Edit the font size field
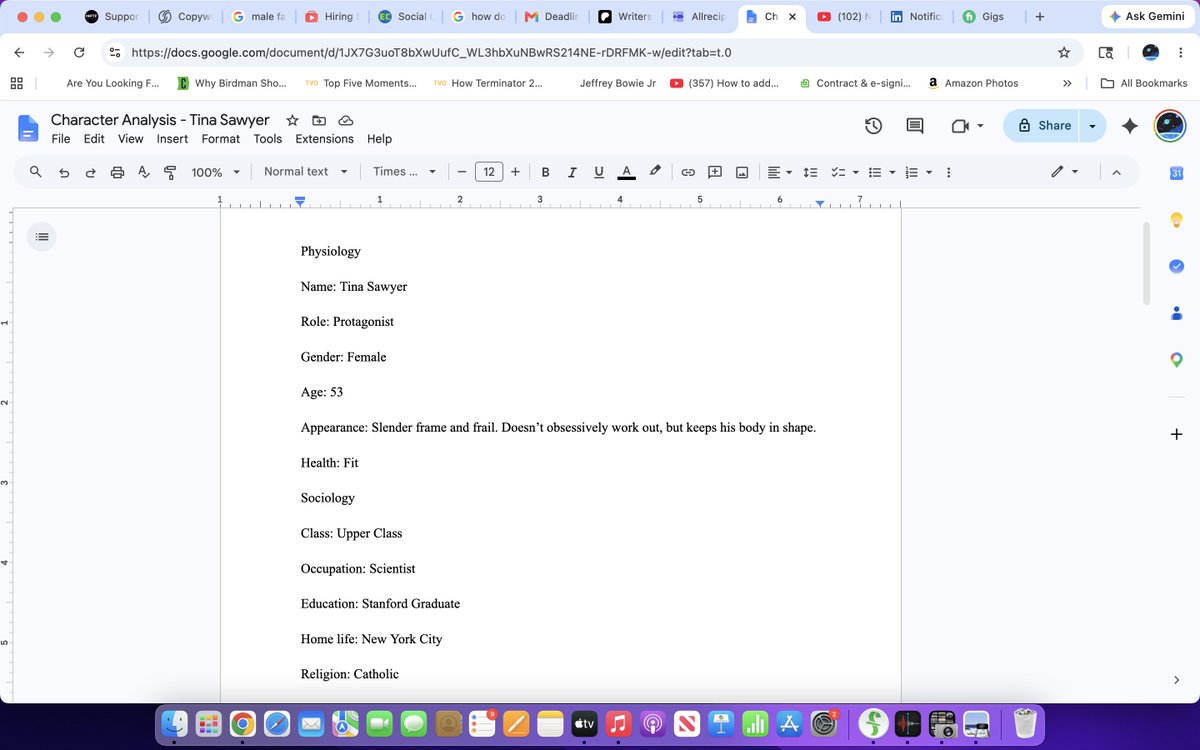 click(x=489, y=172)
